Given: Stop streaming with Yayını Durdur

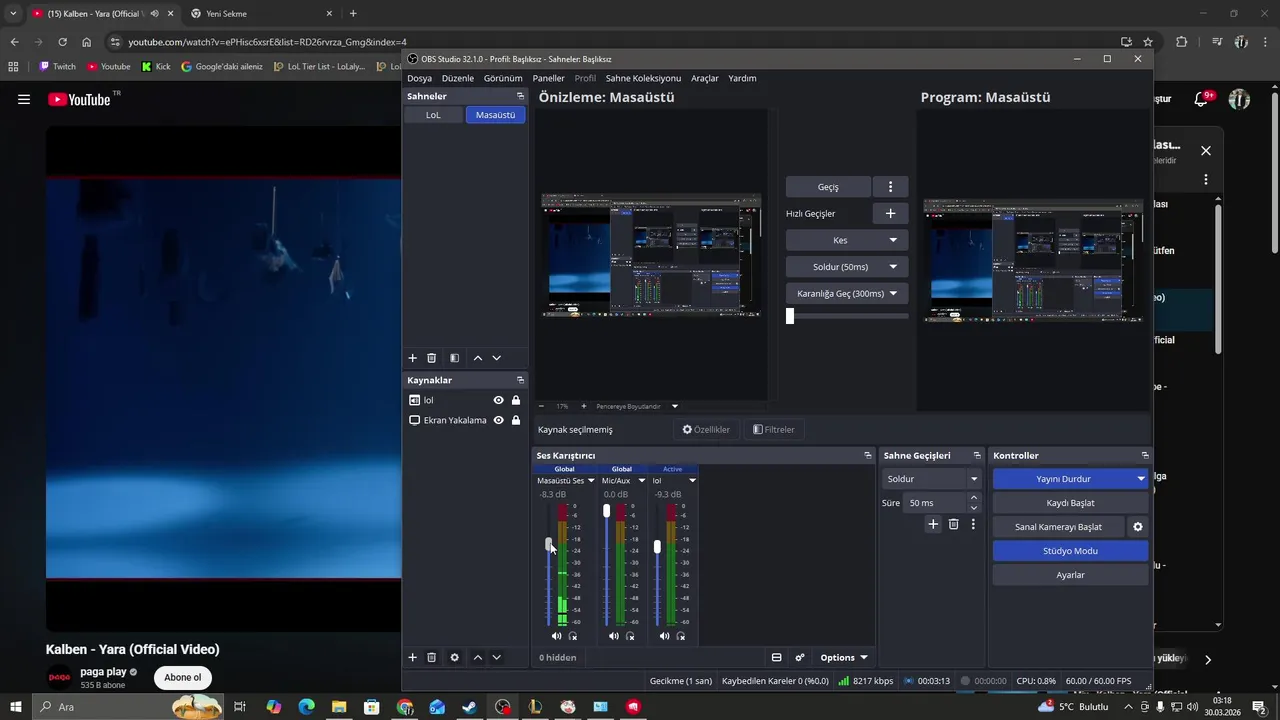Looking at the screenshot, I should click(x=1063, y=479).
